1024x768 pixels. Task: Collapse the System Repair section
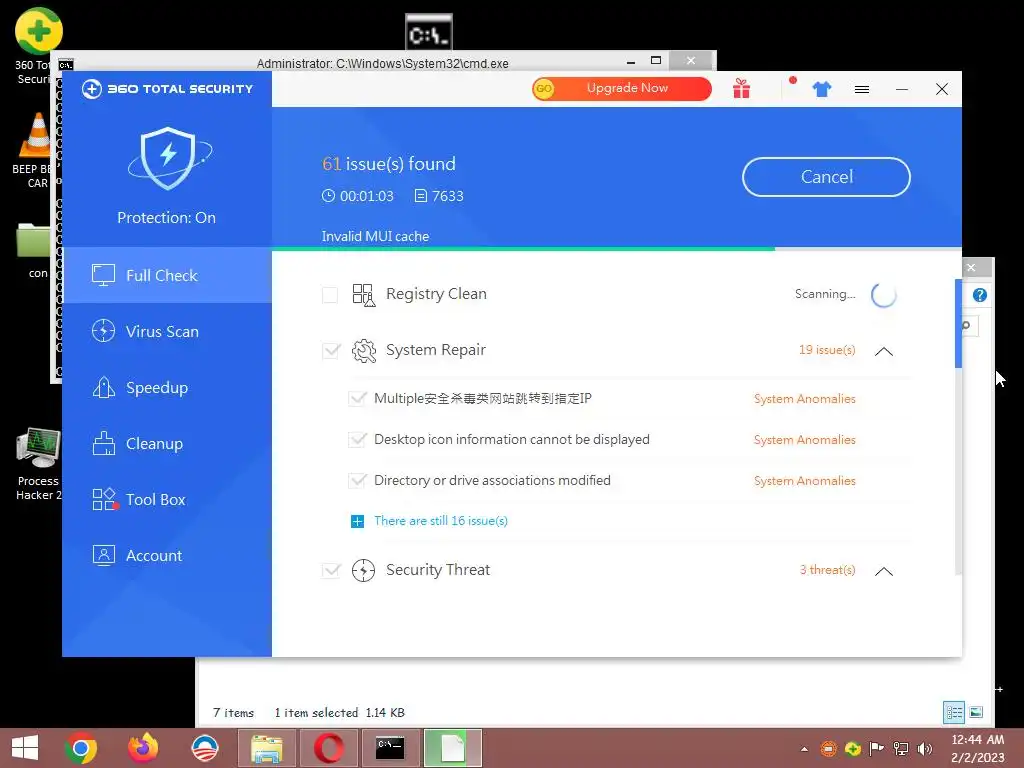[884, 351]
